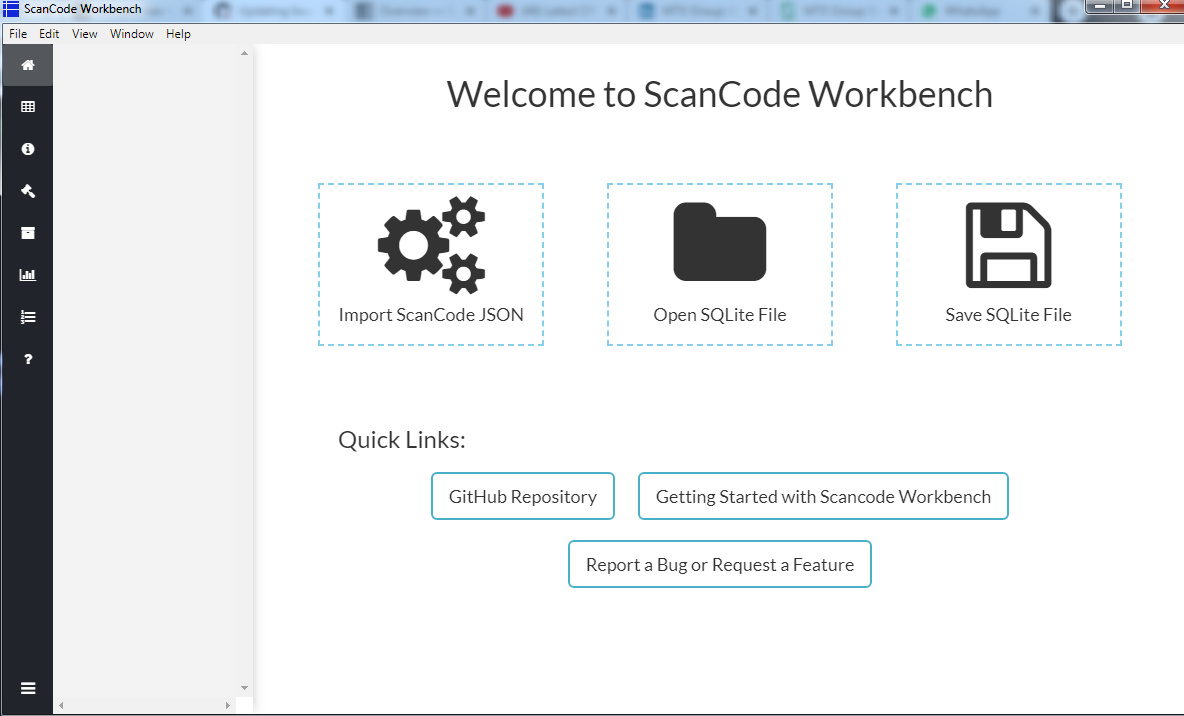Viewport: 1184px width, 716px height.
Task: Open the Table view icon in sidebar
Action: (28, 106)
